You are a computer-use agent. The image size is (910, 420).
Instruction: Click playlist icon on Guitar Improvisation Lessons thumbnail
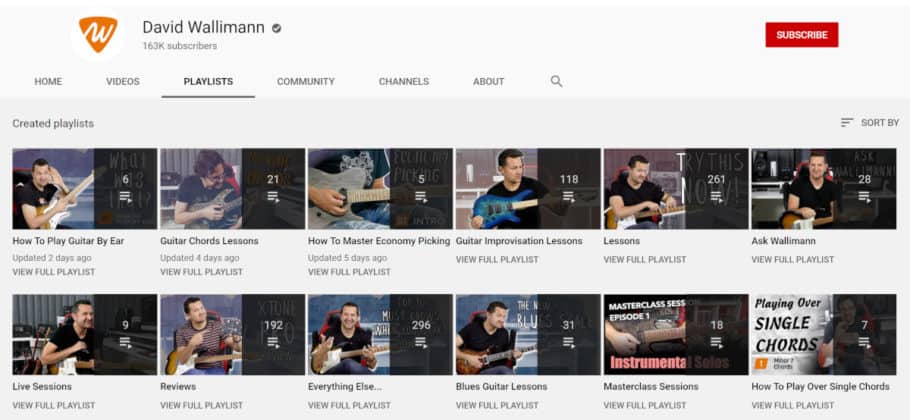coord(569,197)
